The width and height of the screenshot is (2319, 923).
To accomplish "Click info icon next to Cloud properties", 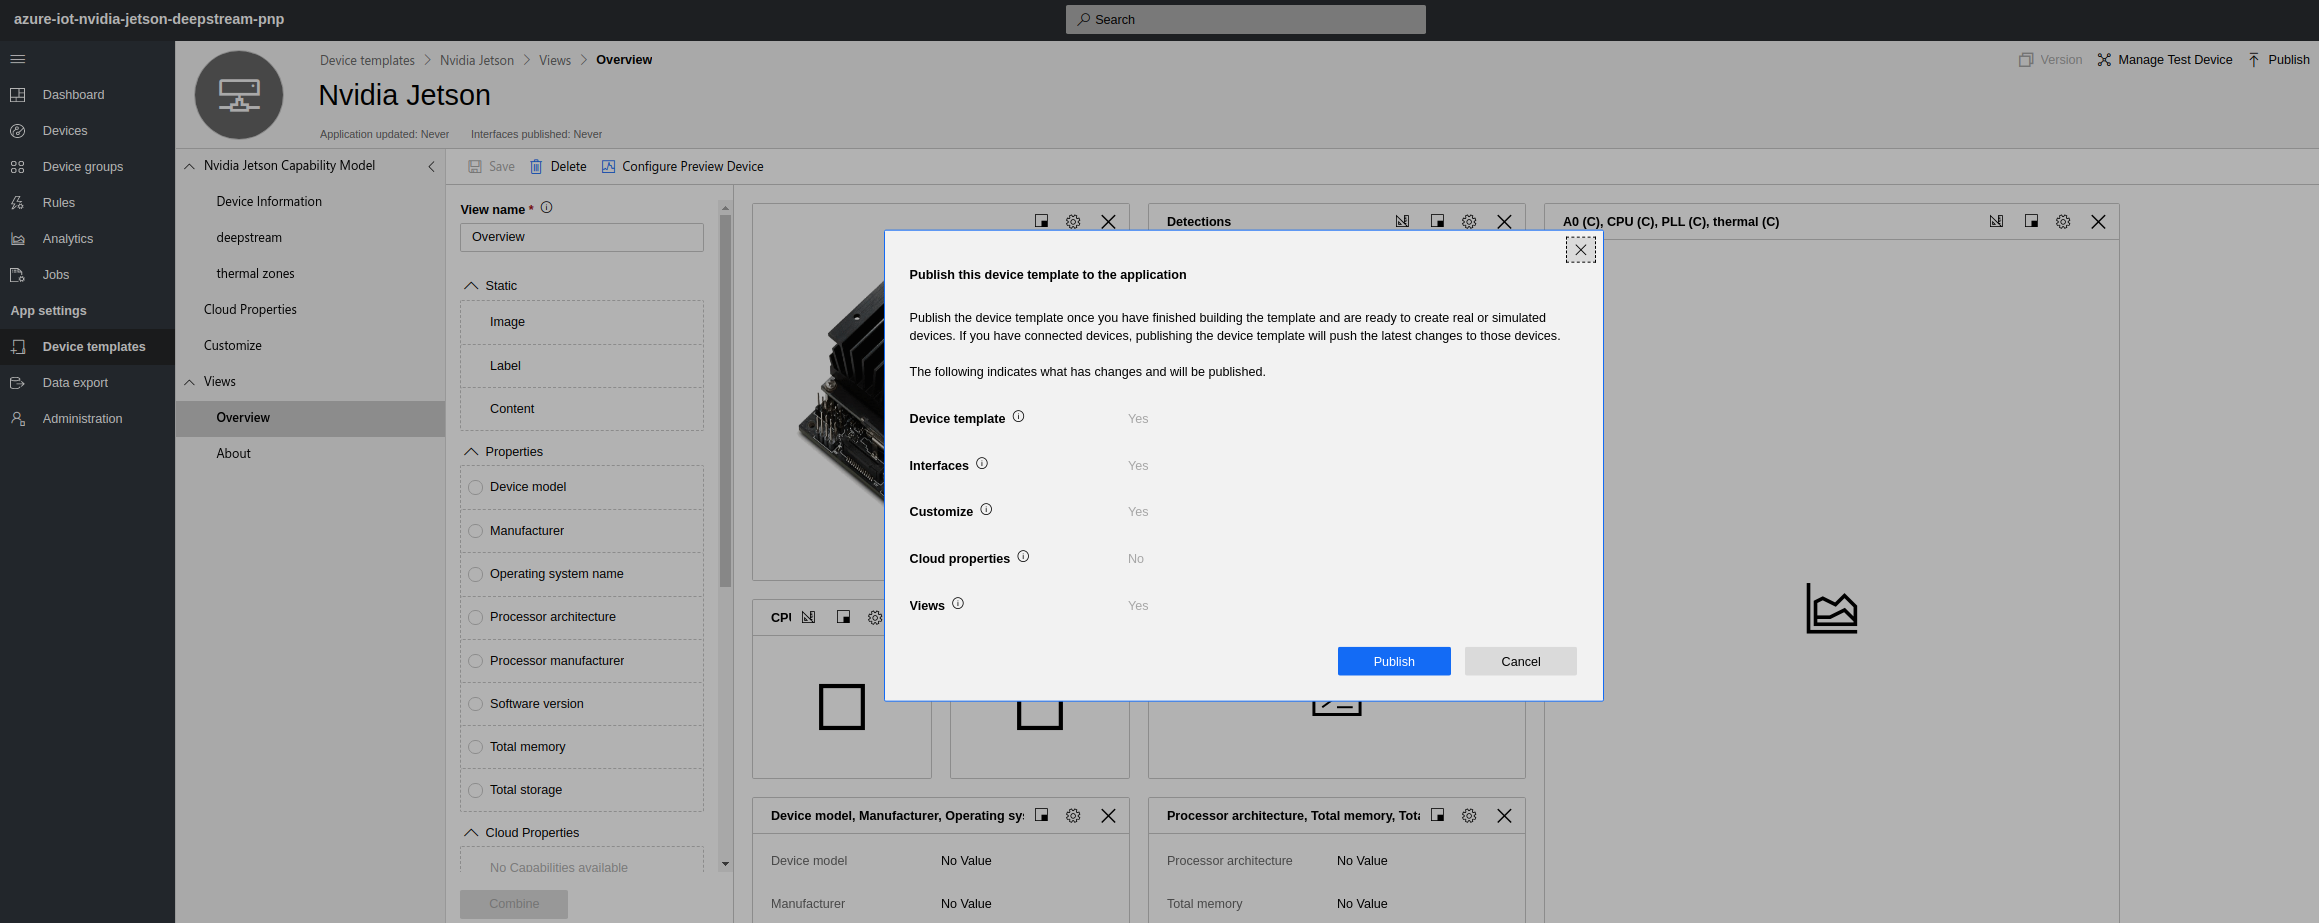I will pyautogui.click(x=1023, y=557).
